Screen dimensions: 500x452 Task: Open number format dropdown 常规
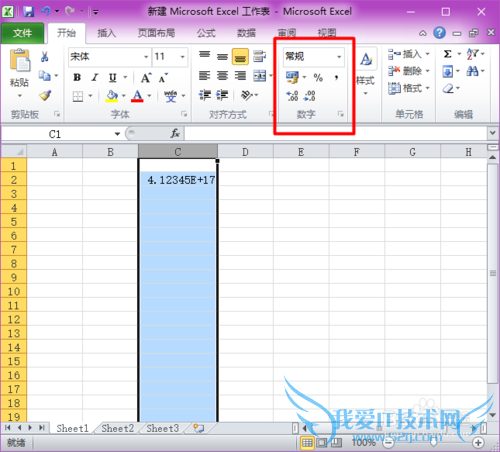[339, 57]
